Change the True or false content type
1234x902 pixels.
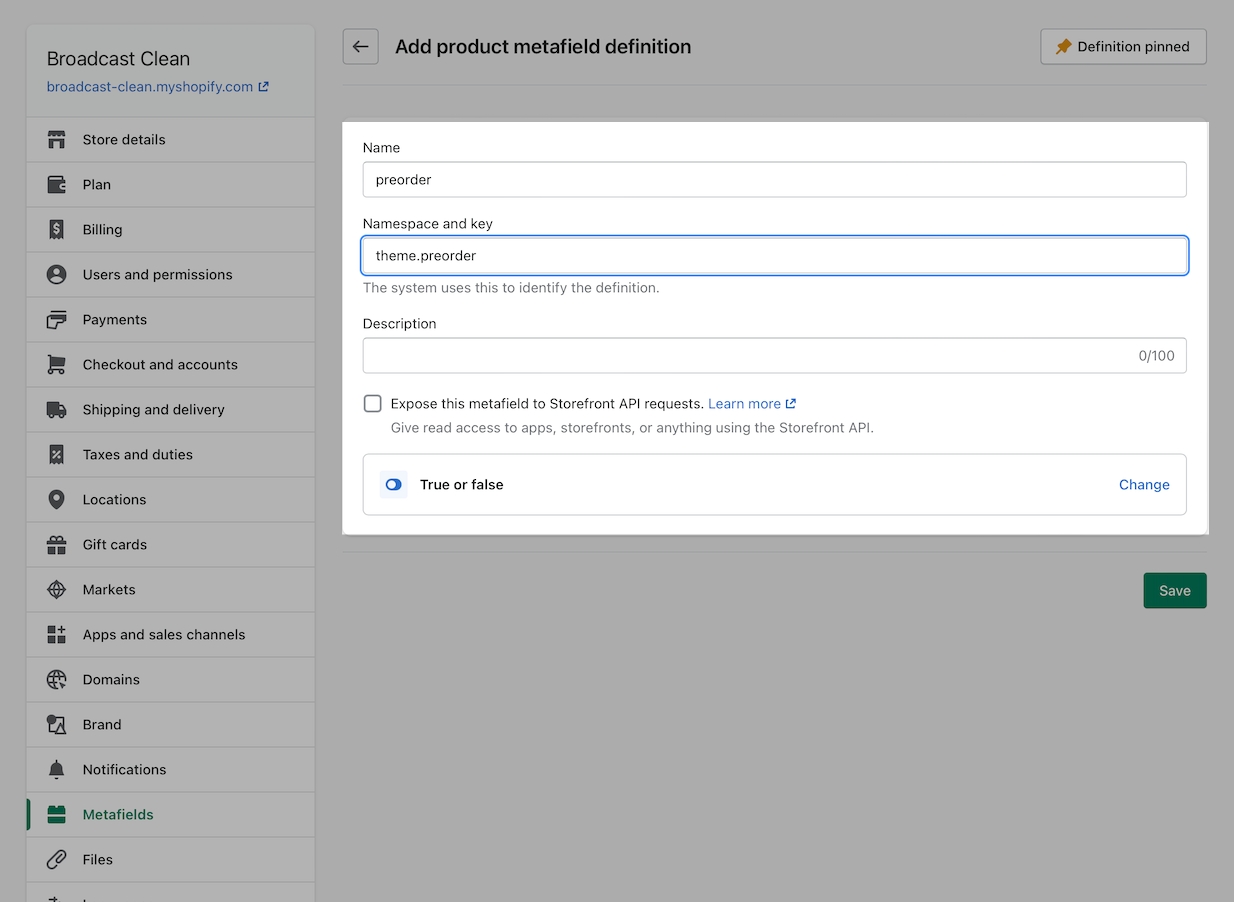1143,485
